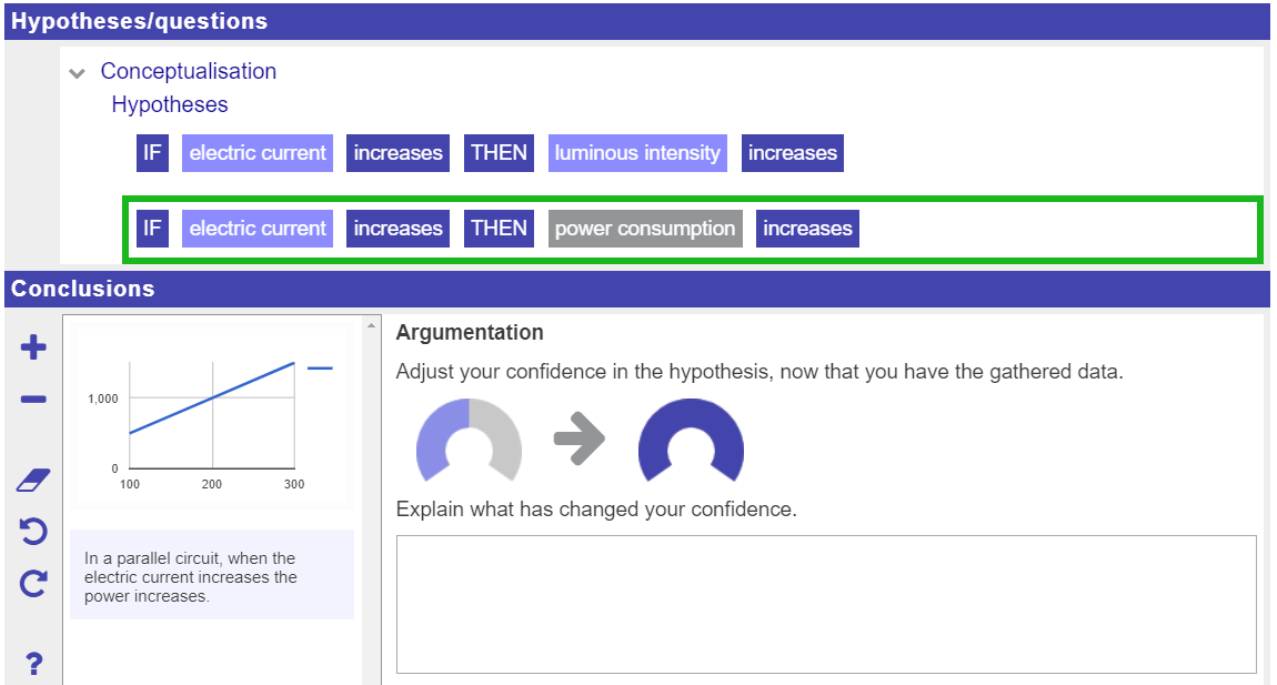The image size is (1277, 685).
Task: Select the power consumption line graph thumbnail
Action: (212, 416)
